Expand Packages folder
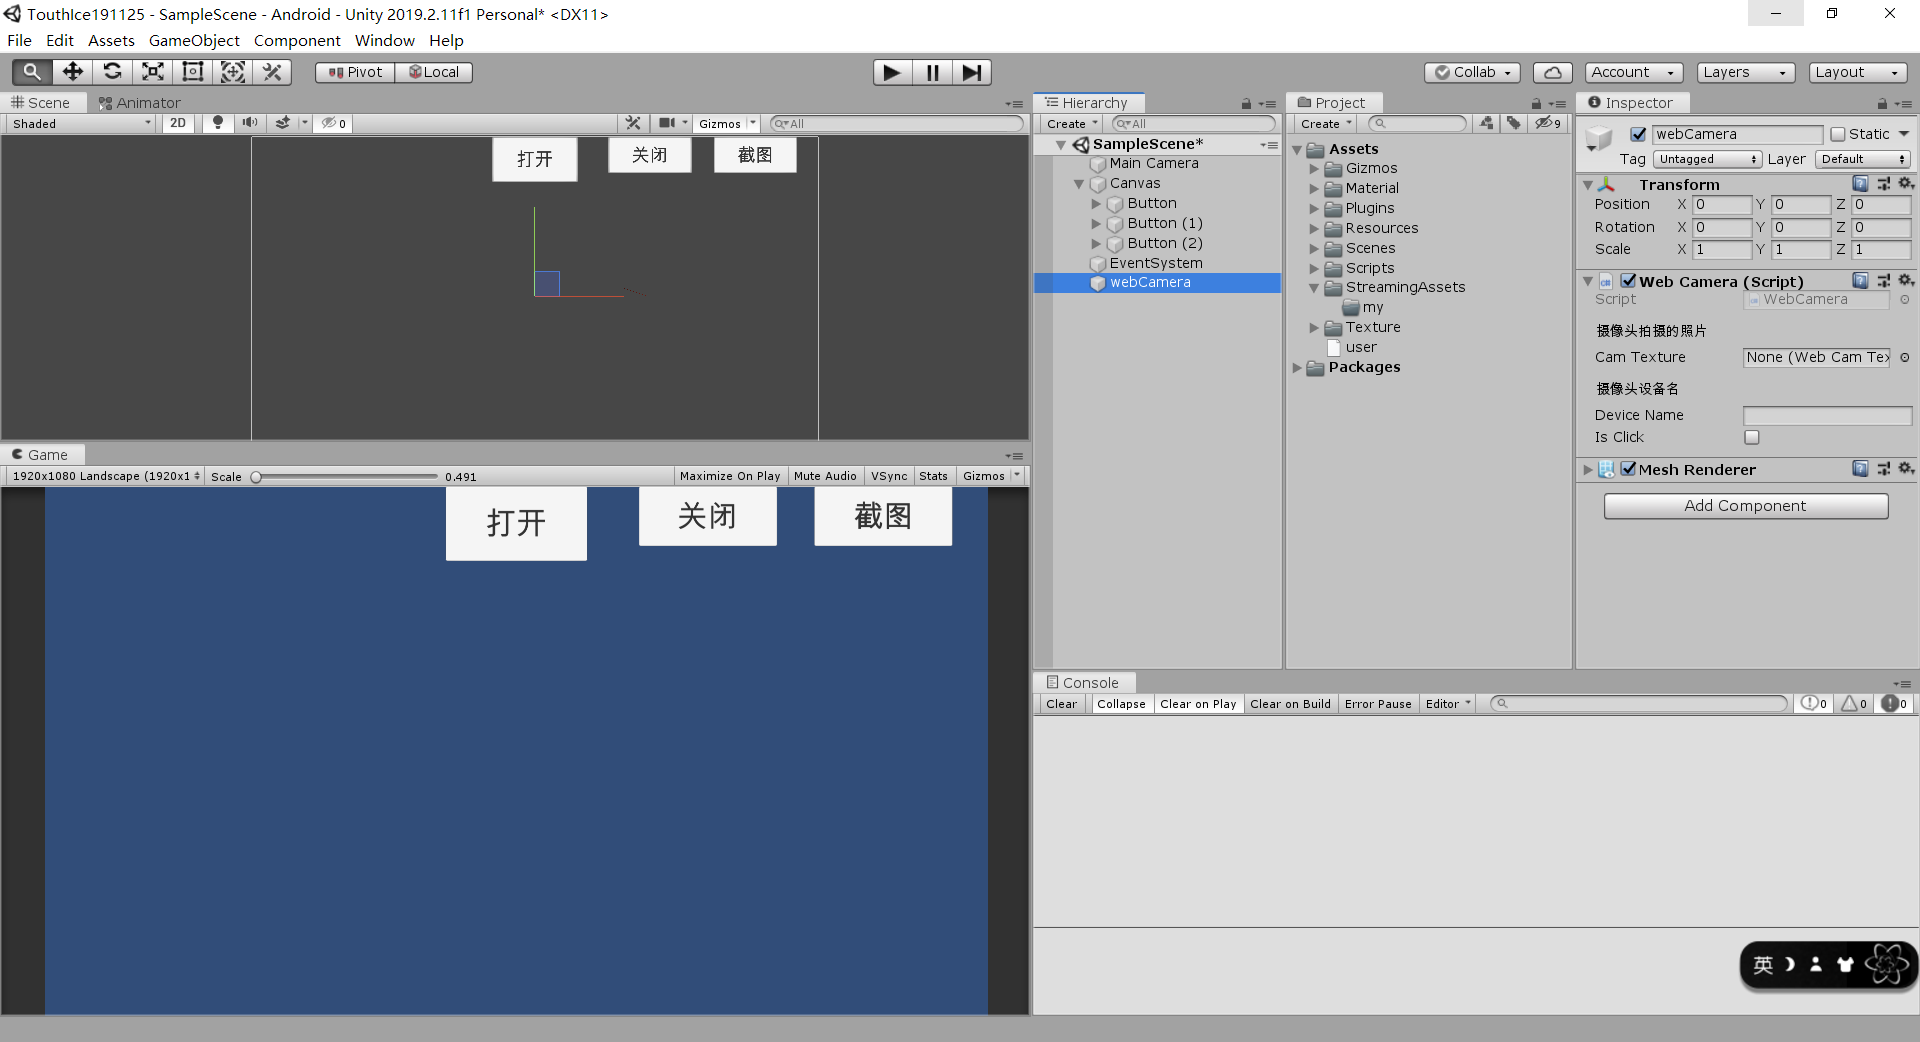 [x=1297, y=368]
